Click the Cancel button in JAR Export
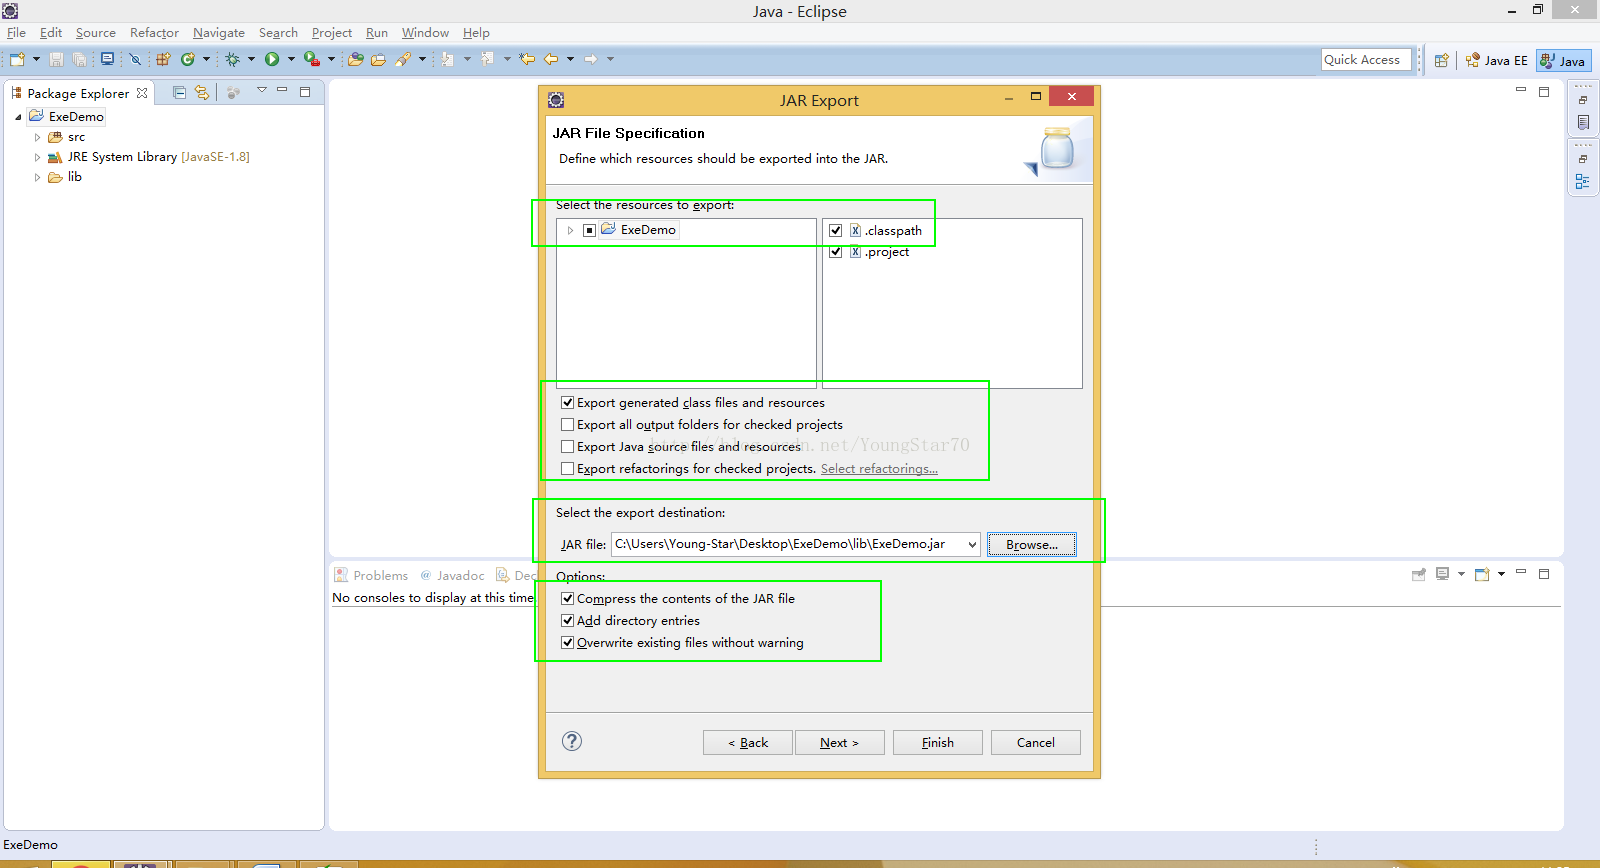1600x868 pixels. pyautogui.click(x=1036, y=742)
